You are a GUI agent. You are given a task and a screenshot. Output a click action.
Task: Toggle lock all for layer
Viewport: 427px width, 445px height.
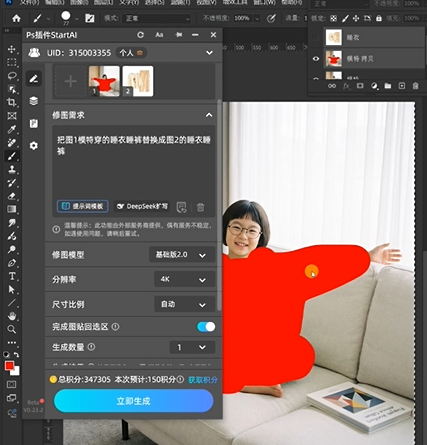(379, 18)
